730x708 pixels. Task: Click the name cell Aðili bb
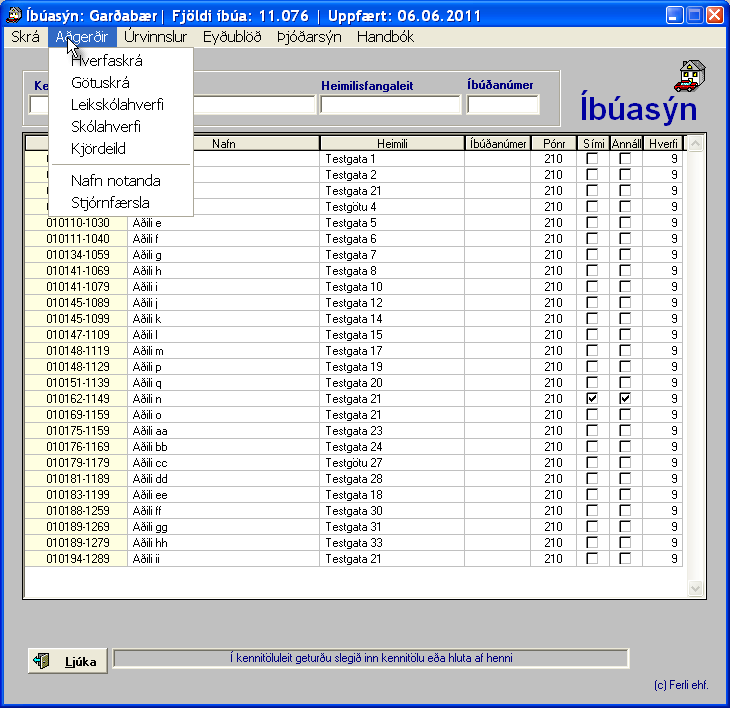(x=223, y=446)
